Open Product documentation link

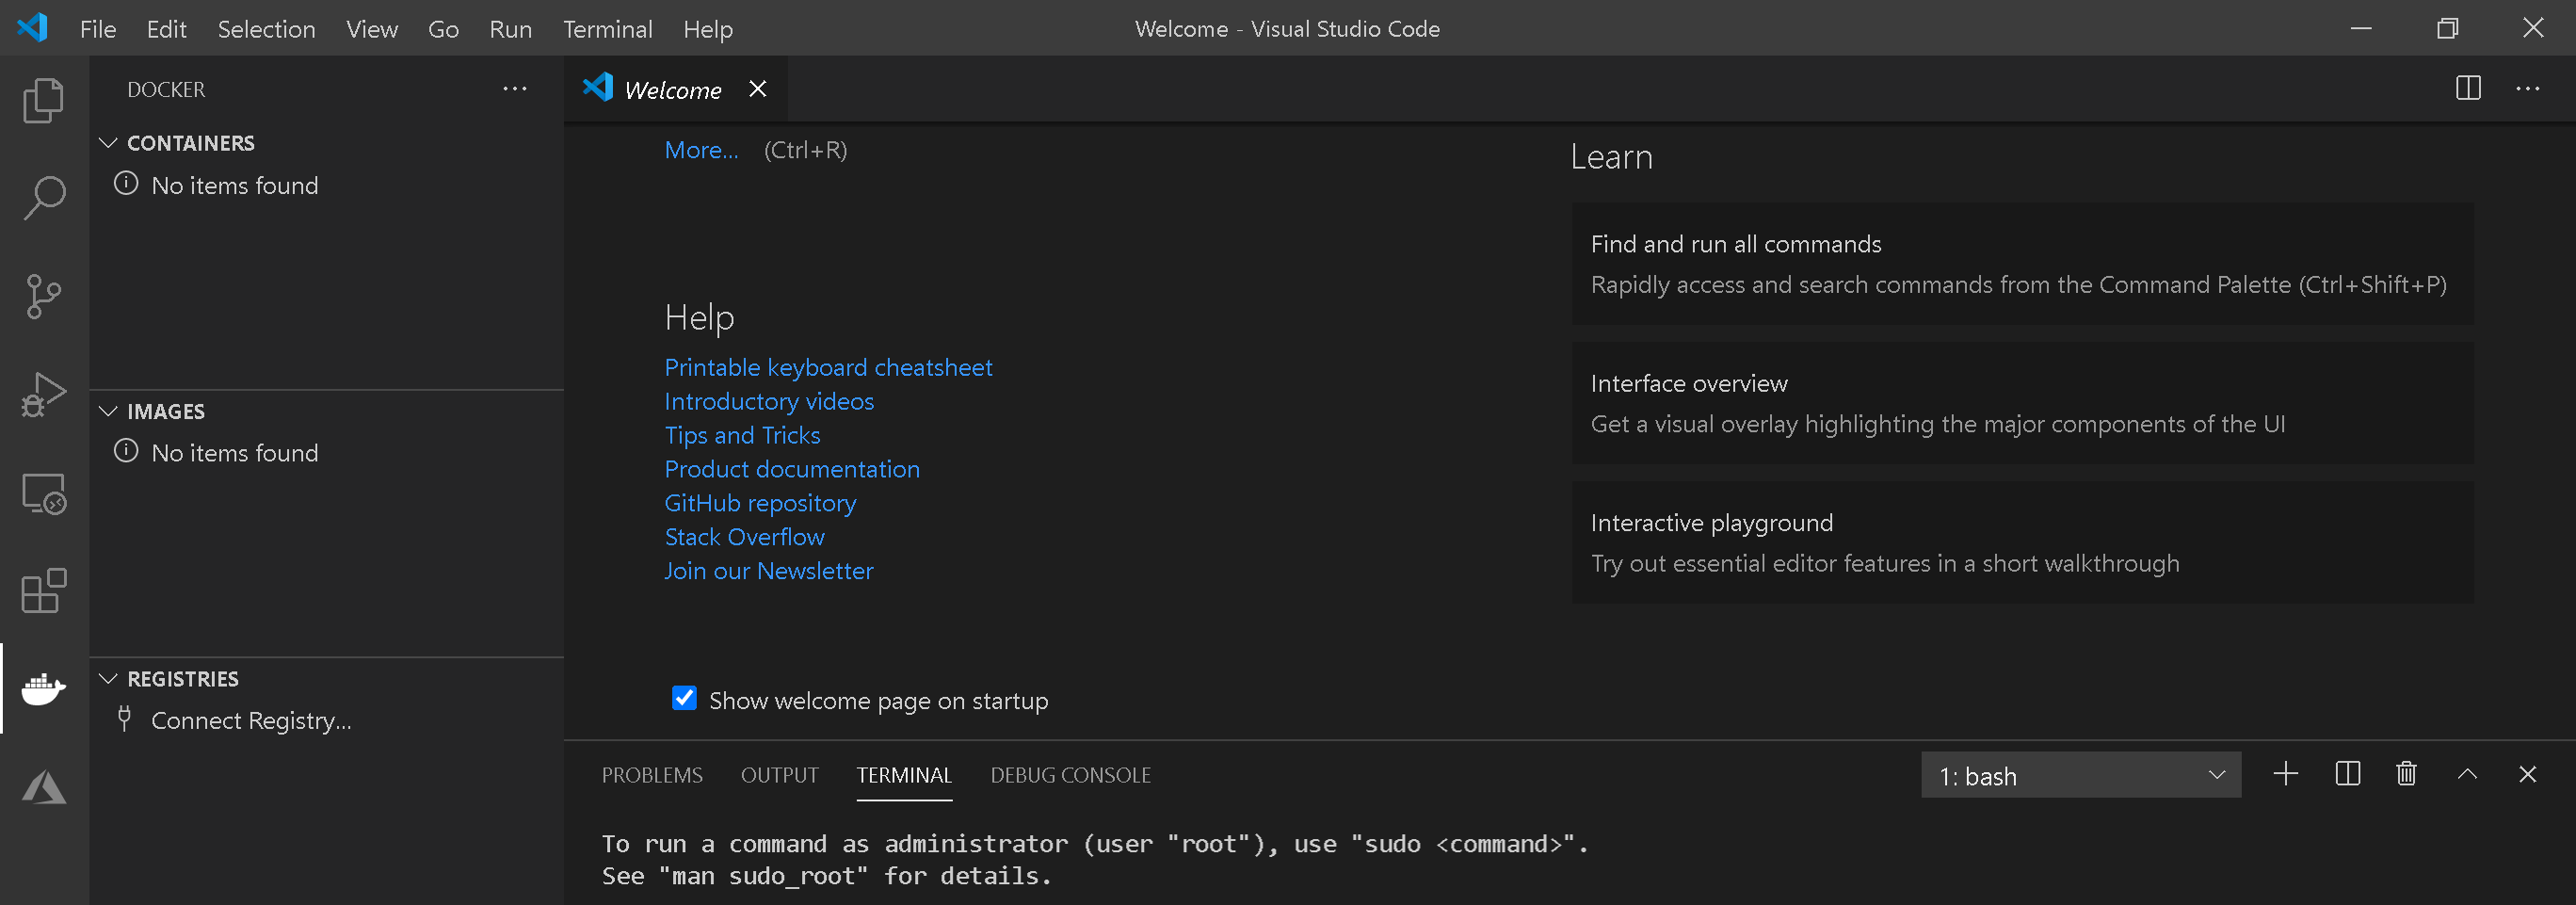coord(792,469)
